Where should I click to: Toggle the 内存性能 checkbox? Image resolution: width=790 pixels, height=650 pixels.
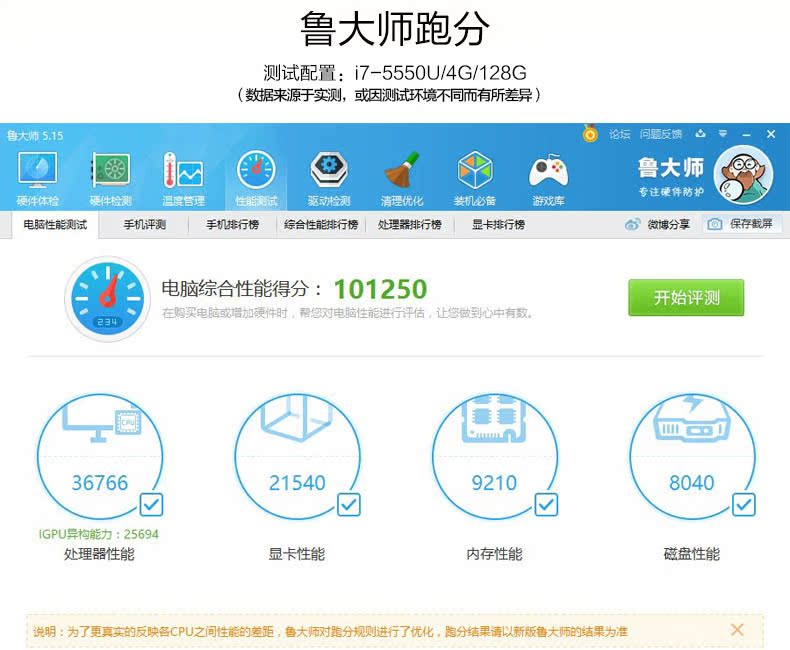546,504
